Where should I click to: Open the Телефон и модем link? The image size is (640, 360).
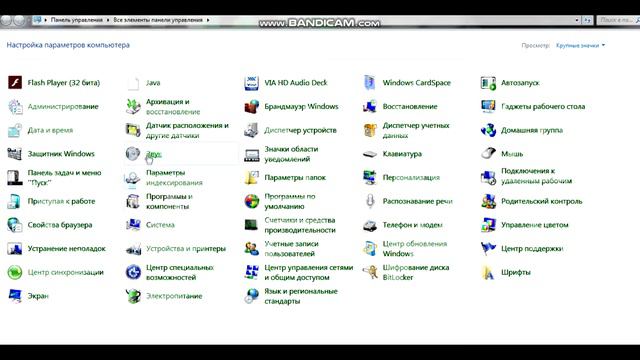[x=412, y=225]
